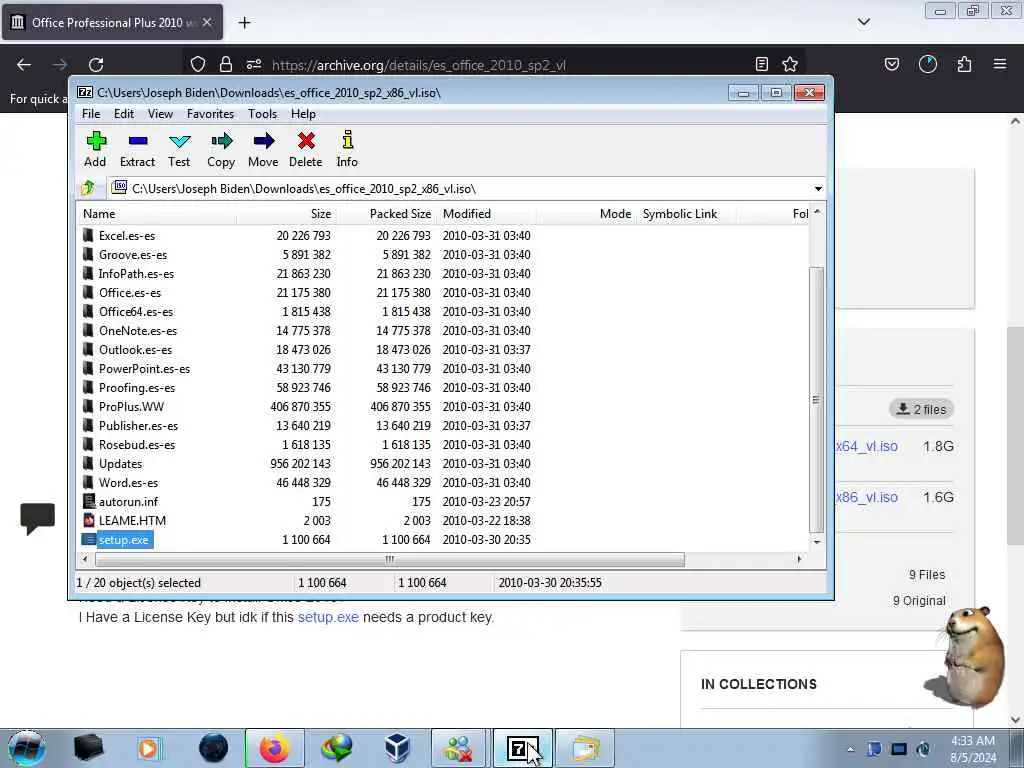Select the OneNote.es-es folder
Image resolution: width=1024 pixels, height=768 pixels.
pyautogui.click(x=138, y=330)
